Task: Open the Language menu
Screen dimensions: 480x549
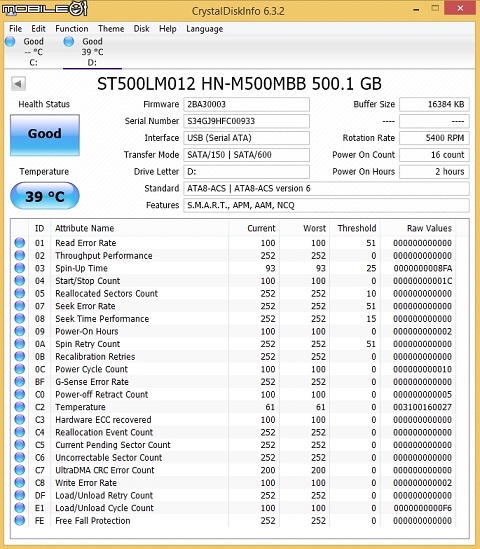Action: 204,29
